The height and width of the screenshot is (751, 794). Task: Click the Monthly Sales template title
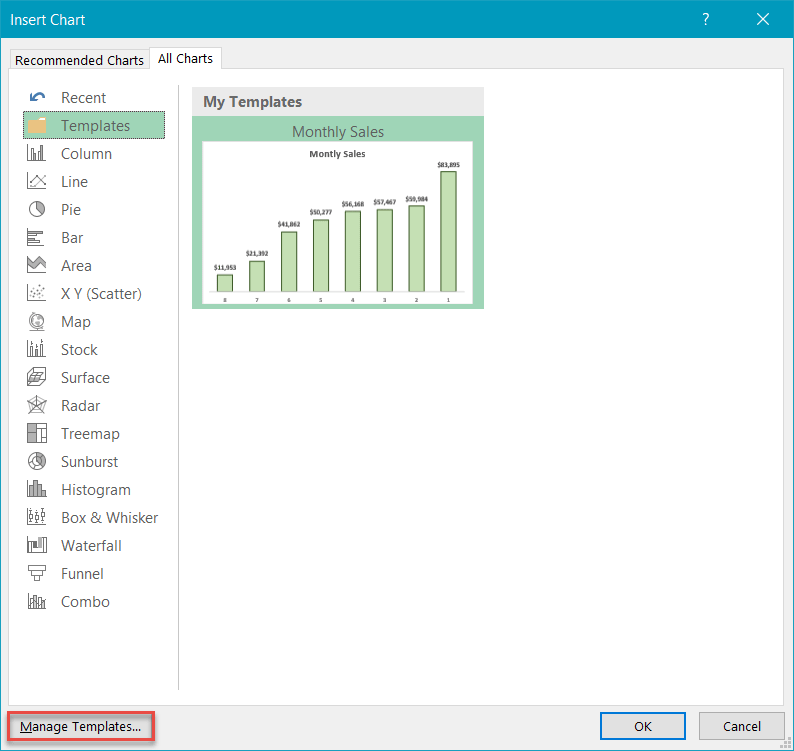point(338,132)
